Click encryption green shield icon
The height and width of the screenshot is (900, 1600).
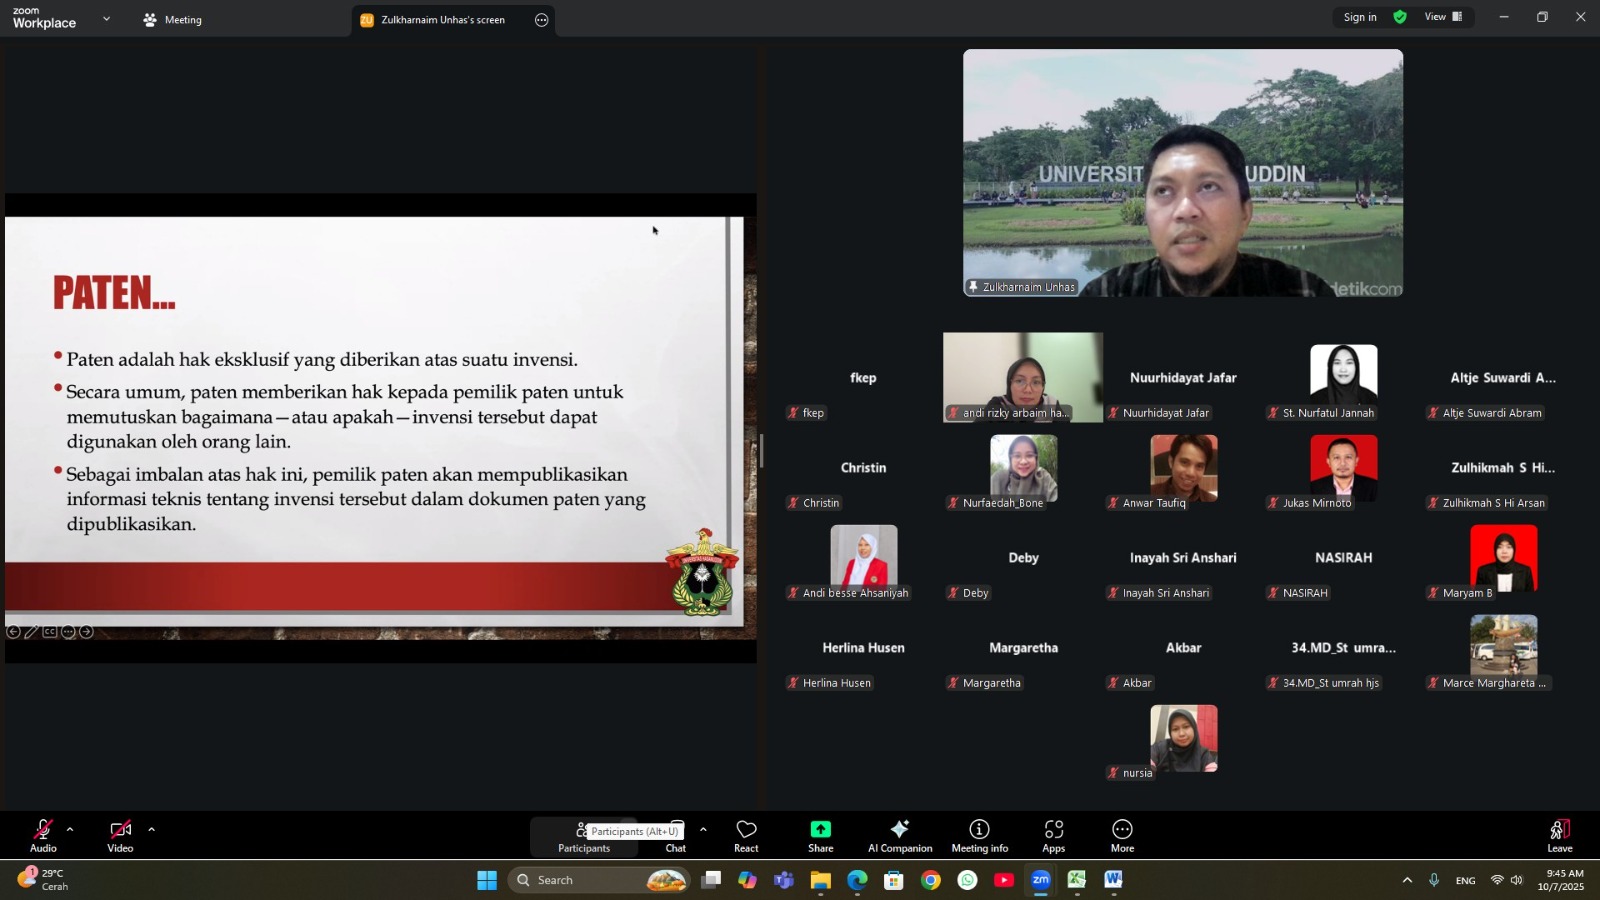coord(1400,17)
